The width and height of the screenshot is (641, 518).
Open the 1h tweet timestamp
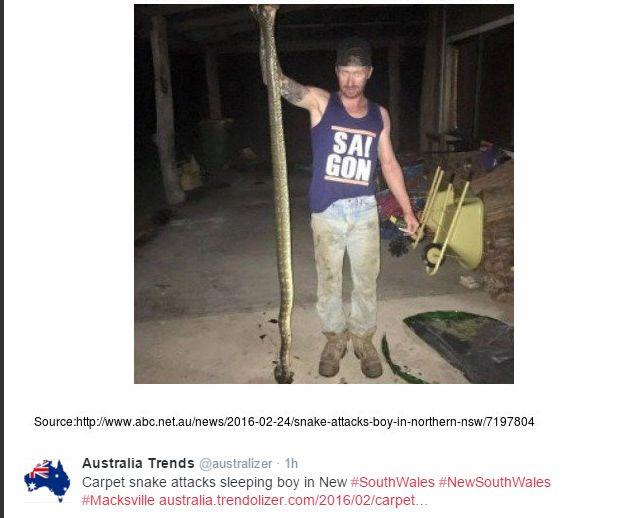291,464
